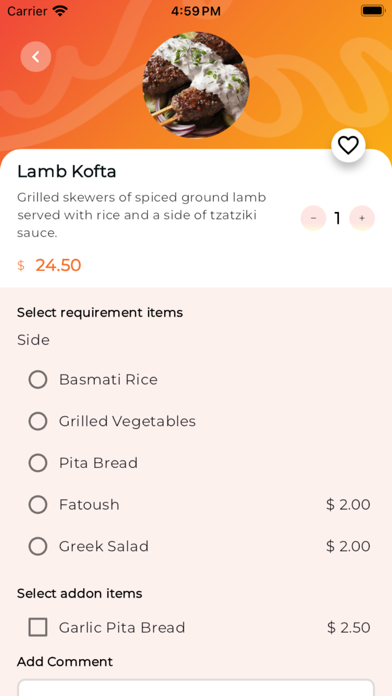Image resolution: width=392 pixels, height=696 pixels.
Task: Decrease quantity with minus button
Action: point(313,218)
